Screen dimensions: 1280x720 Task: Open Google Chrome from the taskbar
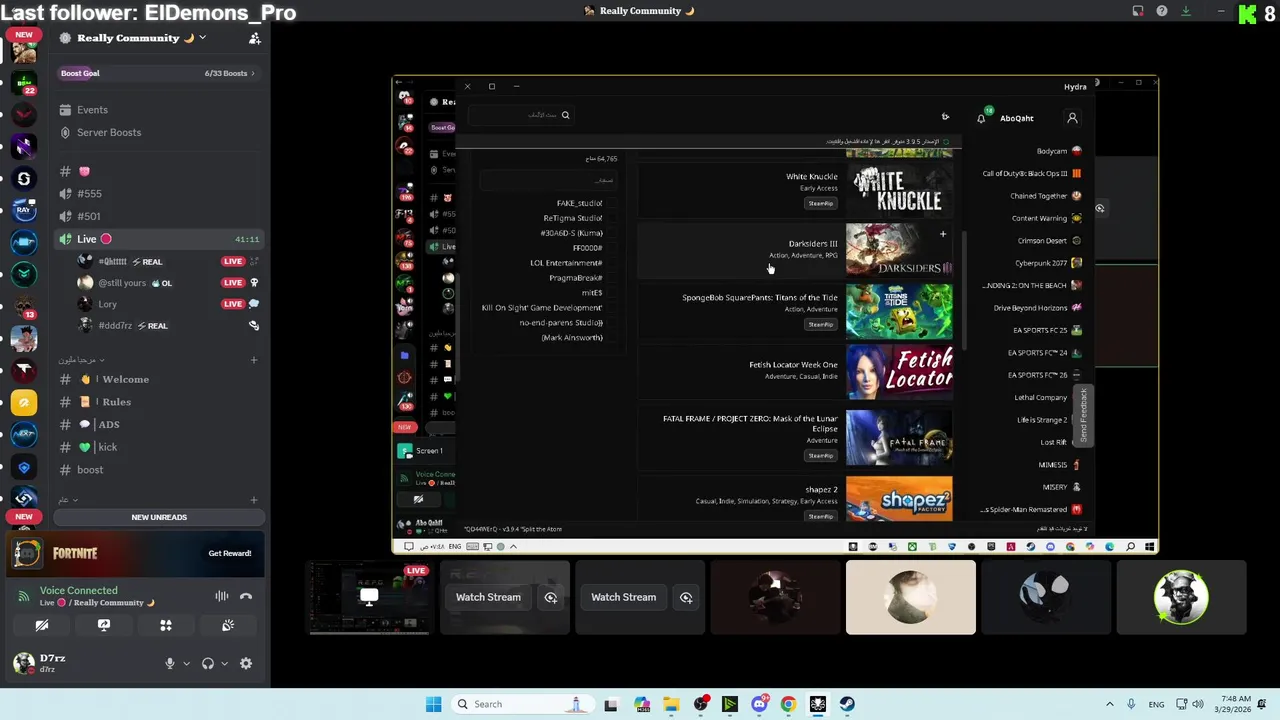coord(788,704)
